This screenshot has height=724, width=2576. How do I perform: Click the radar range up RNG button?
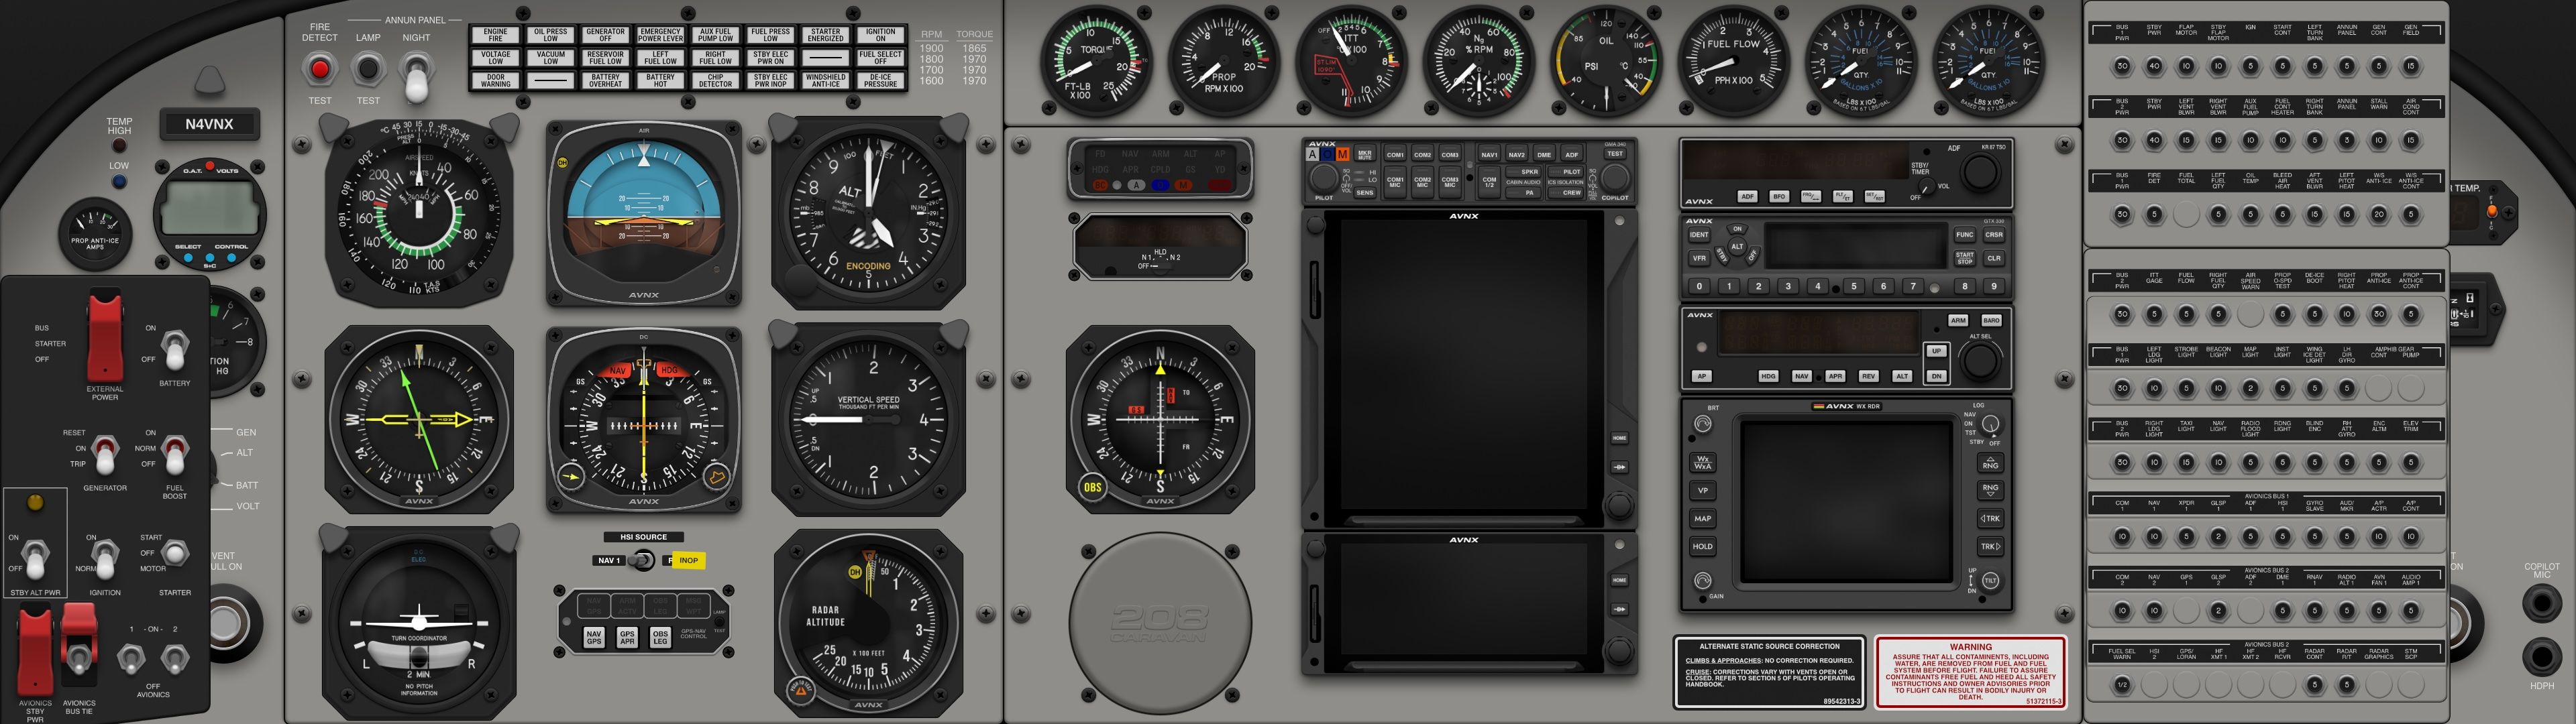(1990, 463)
